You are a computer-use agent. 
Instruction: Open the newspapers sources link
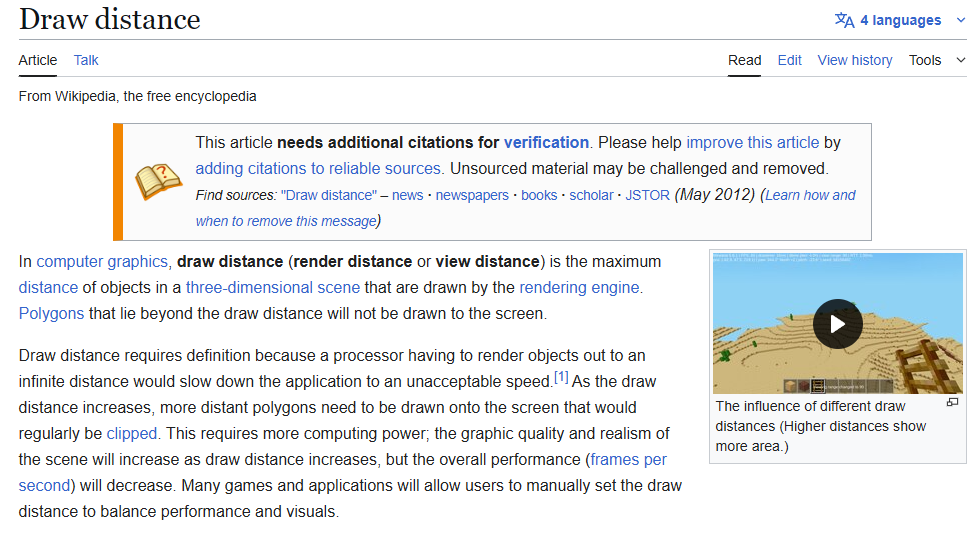(x=472, y=195)
